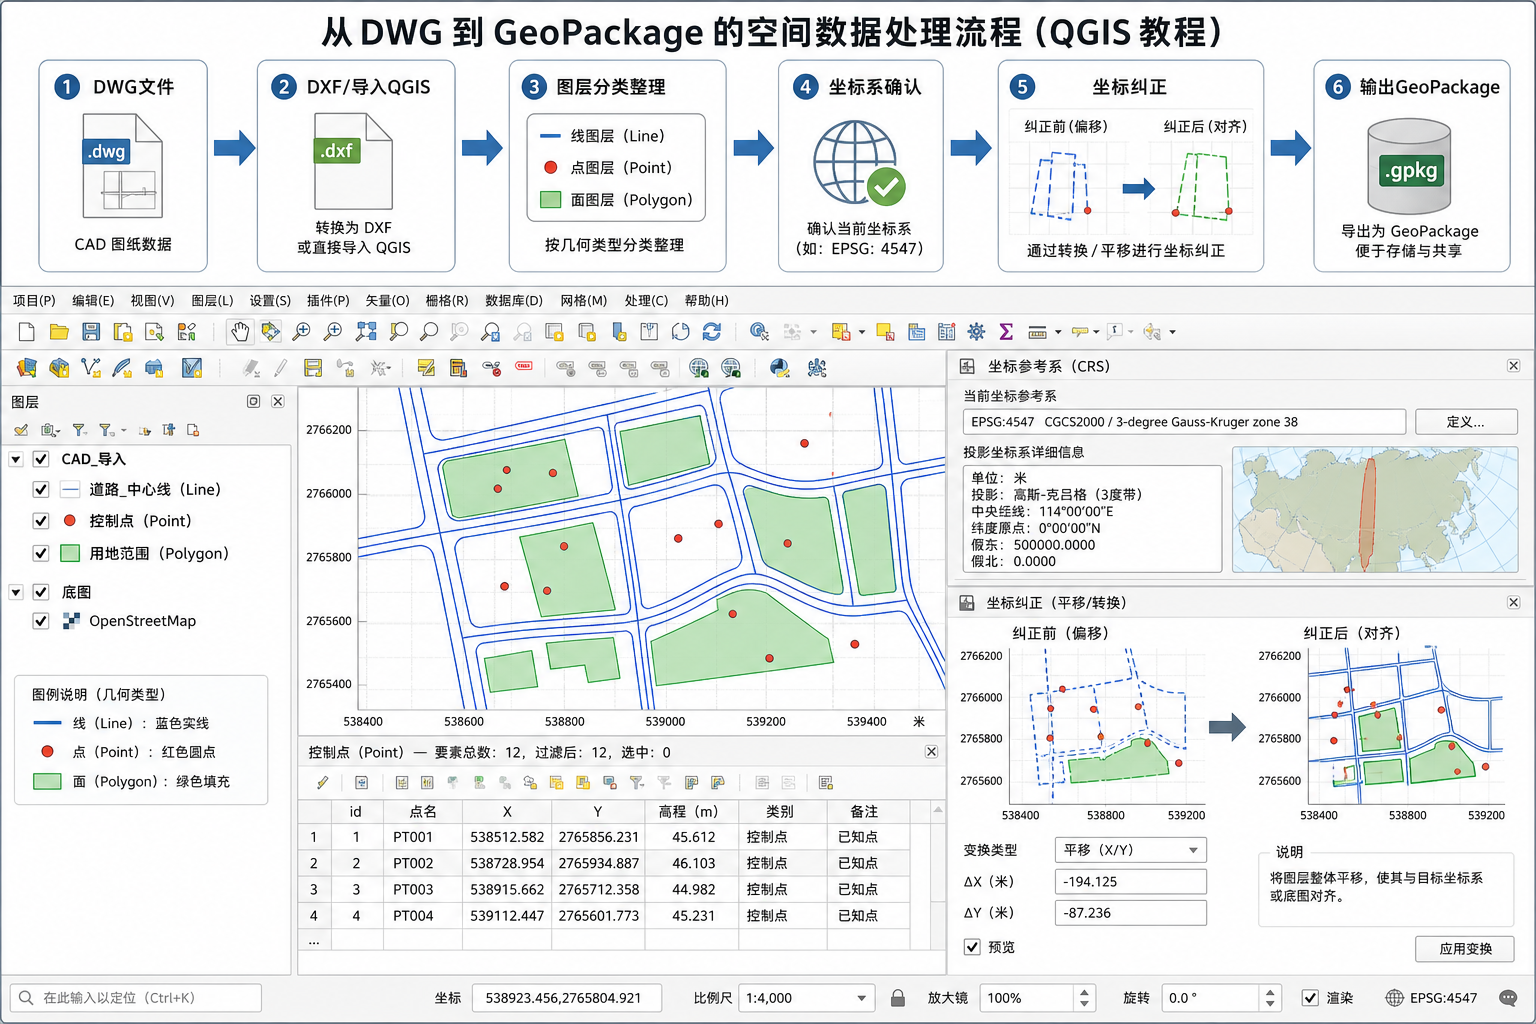Open the 比例尺 1:4,000 scale dropdown
The height and width of the screenshot is (1024, 1536).
point(806,998)
